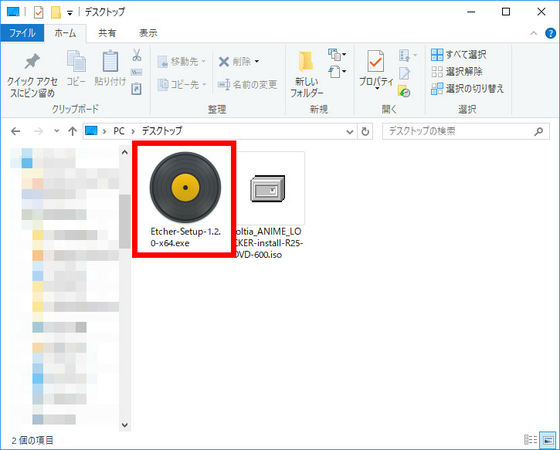
Task: Open the address bar history dropdown
Action: click(x=350, y=131)
